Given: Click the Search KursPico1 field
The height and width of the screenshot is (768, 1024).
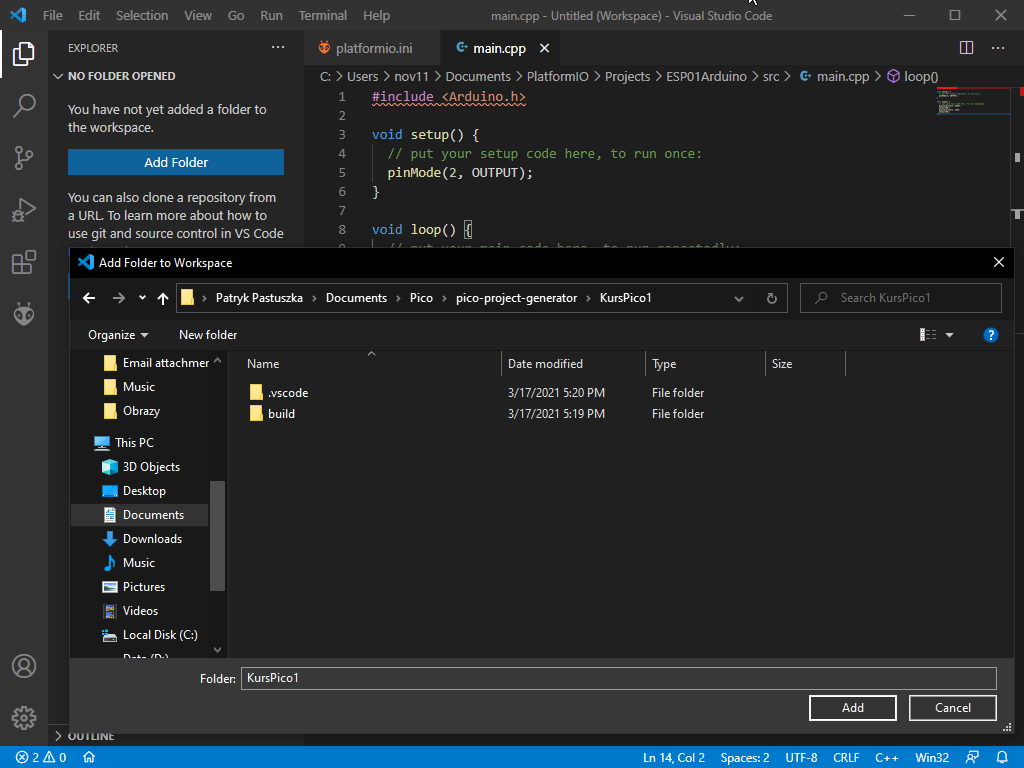Looking at the screenshot, I should 901,298.
